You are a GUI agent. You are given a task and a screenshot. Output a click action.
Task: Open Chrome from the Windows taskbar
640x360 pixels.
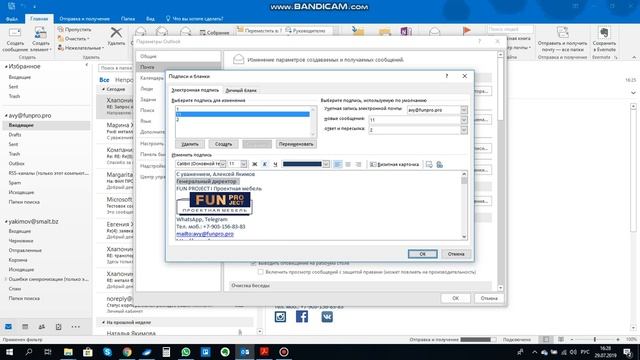127,352
